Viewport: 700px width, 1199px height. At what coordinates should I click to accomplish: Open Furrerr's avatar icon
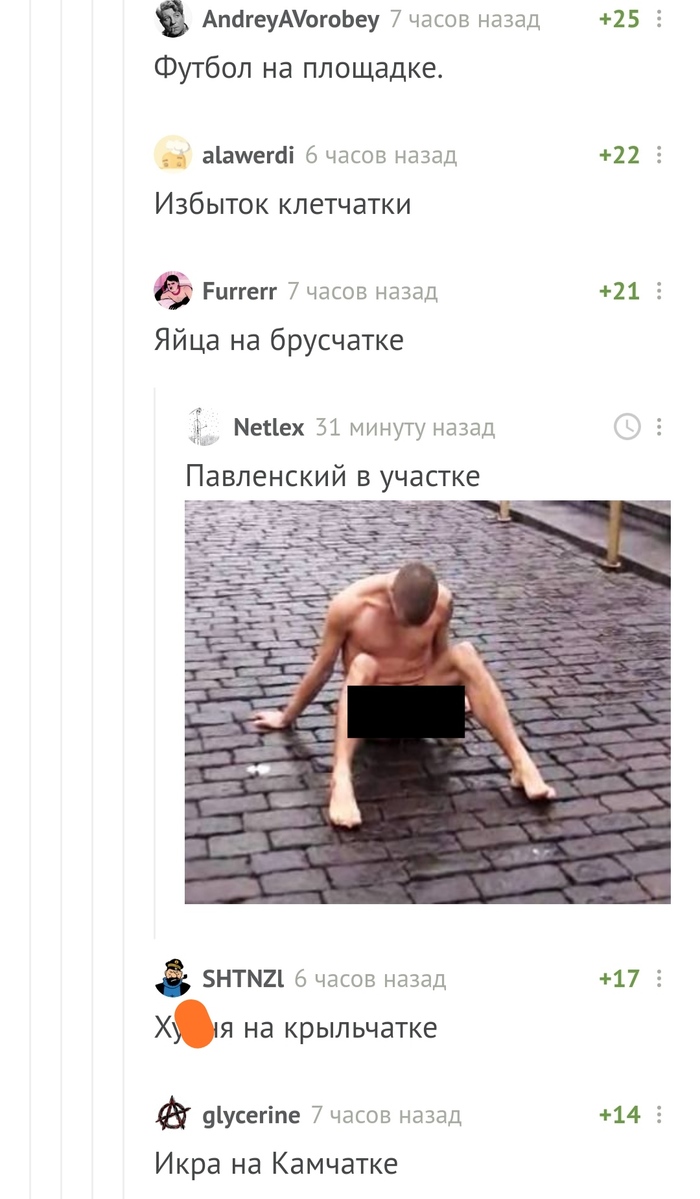[x=173, y=291]
